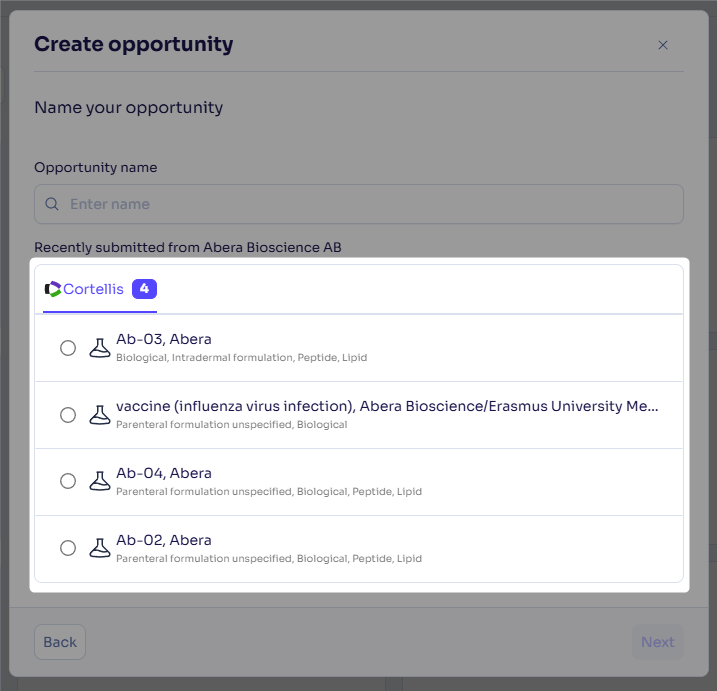The width and height of the screenshot is (717, 691).
Task: Select the Ab-02, Abera radio button
Action: click(x=68, y=548)
